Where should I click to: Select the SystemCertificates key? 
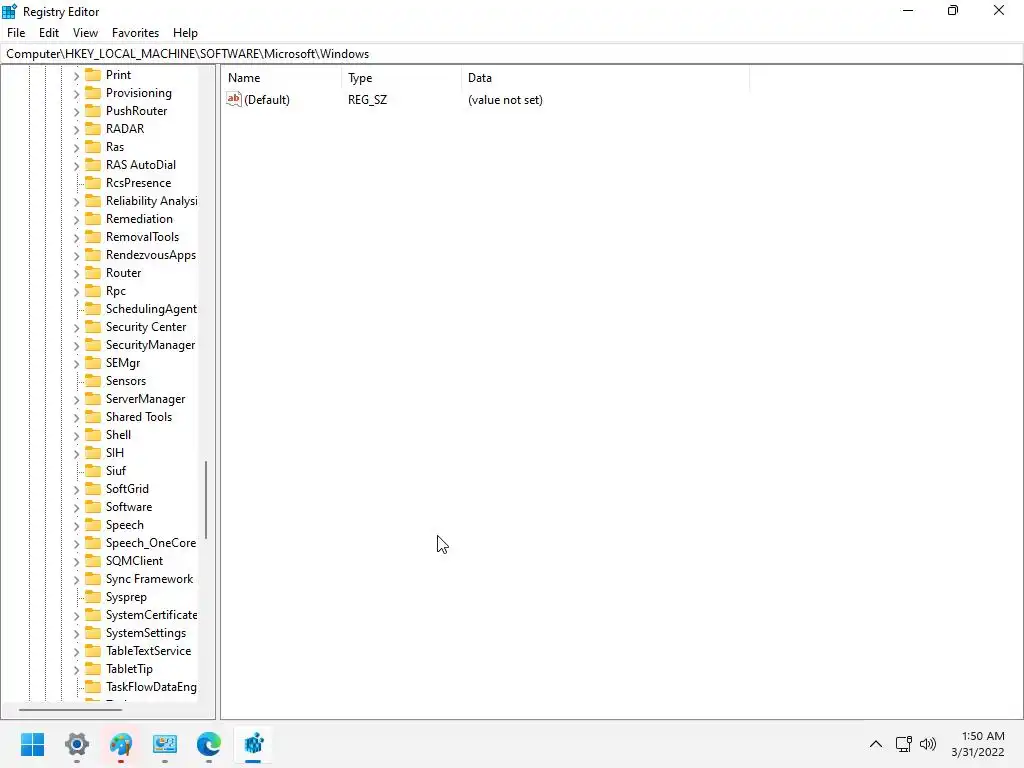[152, 615]
